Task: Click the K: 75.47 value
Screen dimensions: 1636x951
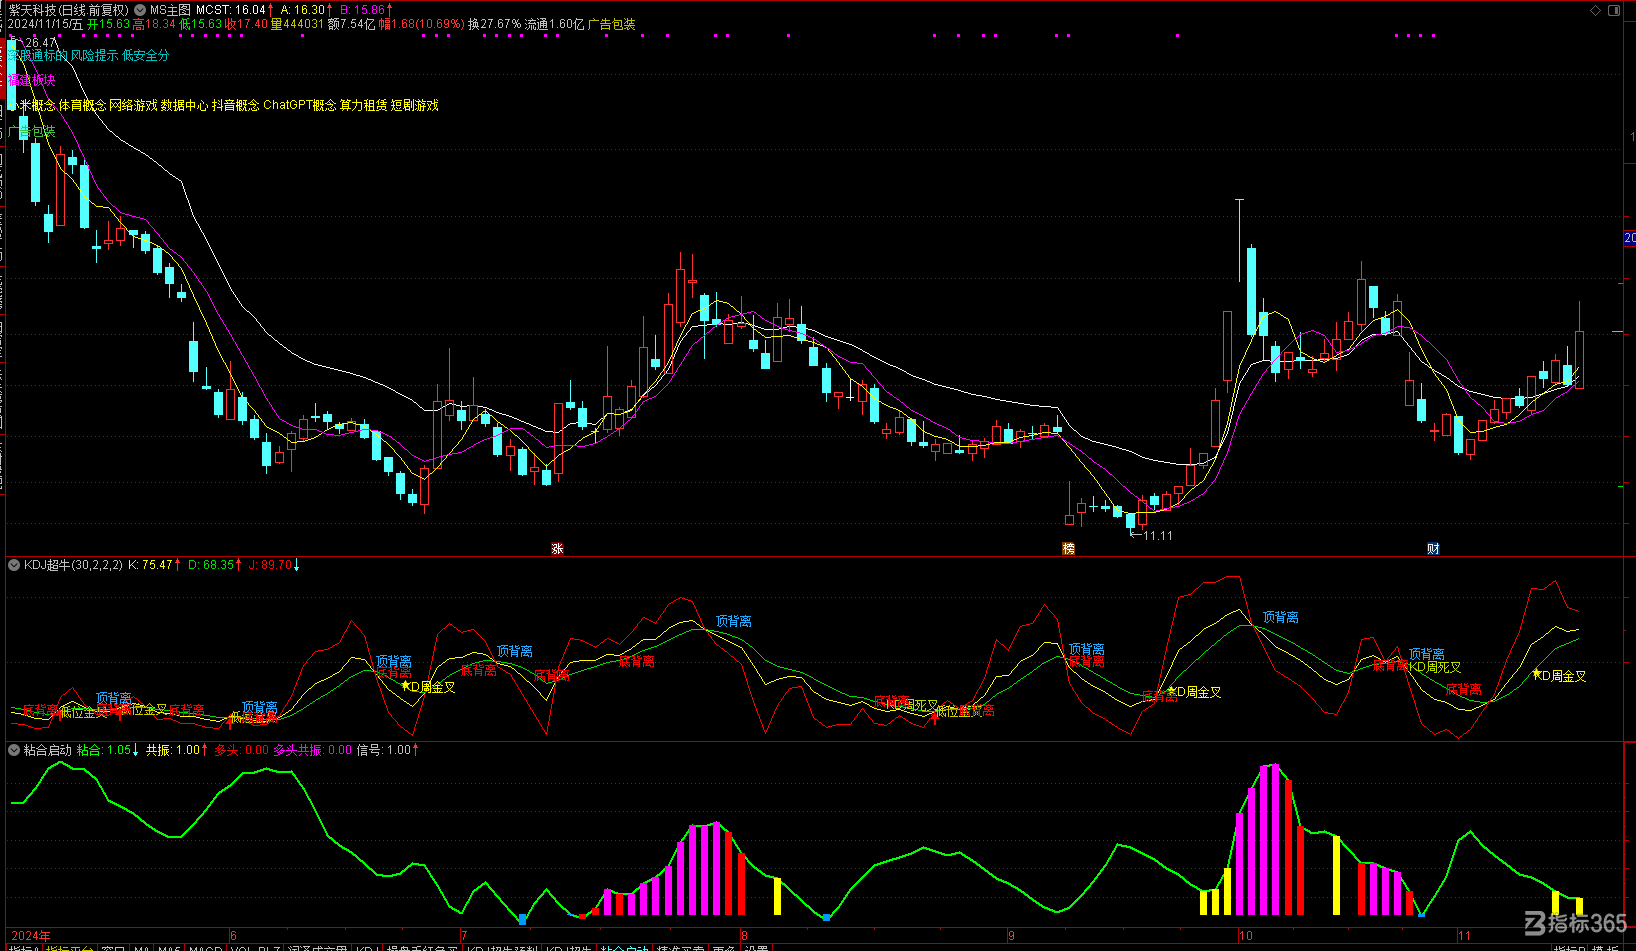Action: 150,565
